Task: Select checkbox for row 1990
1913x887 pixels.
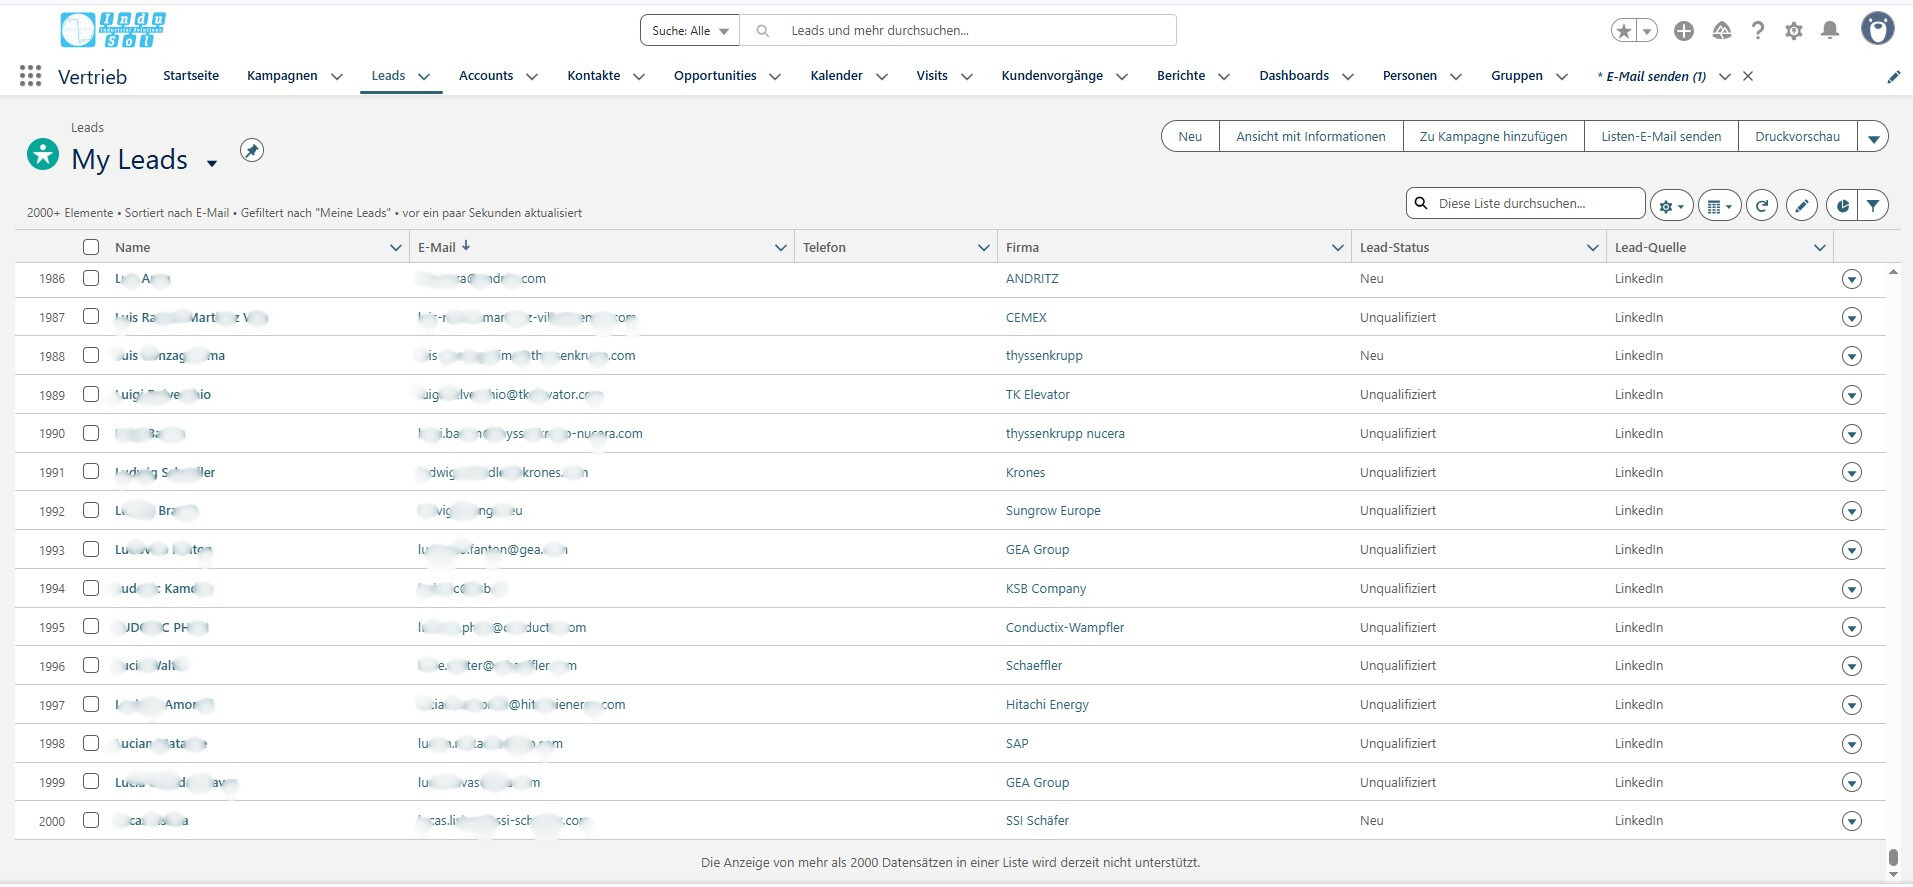Action: pyautogui.click(x=91, y=433)
